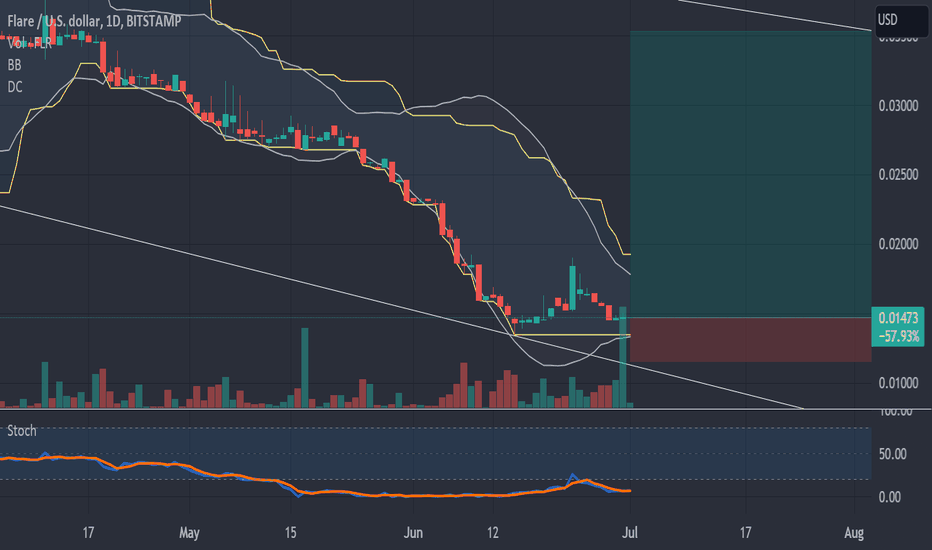The image size is (932, 550).
Task: Click the 0.02000 price axis label
Action: coord(898,244)
